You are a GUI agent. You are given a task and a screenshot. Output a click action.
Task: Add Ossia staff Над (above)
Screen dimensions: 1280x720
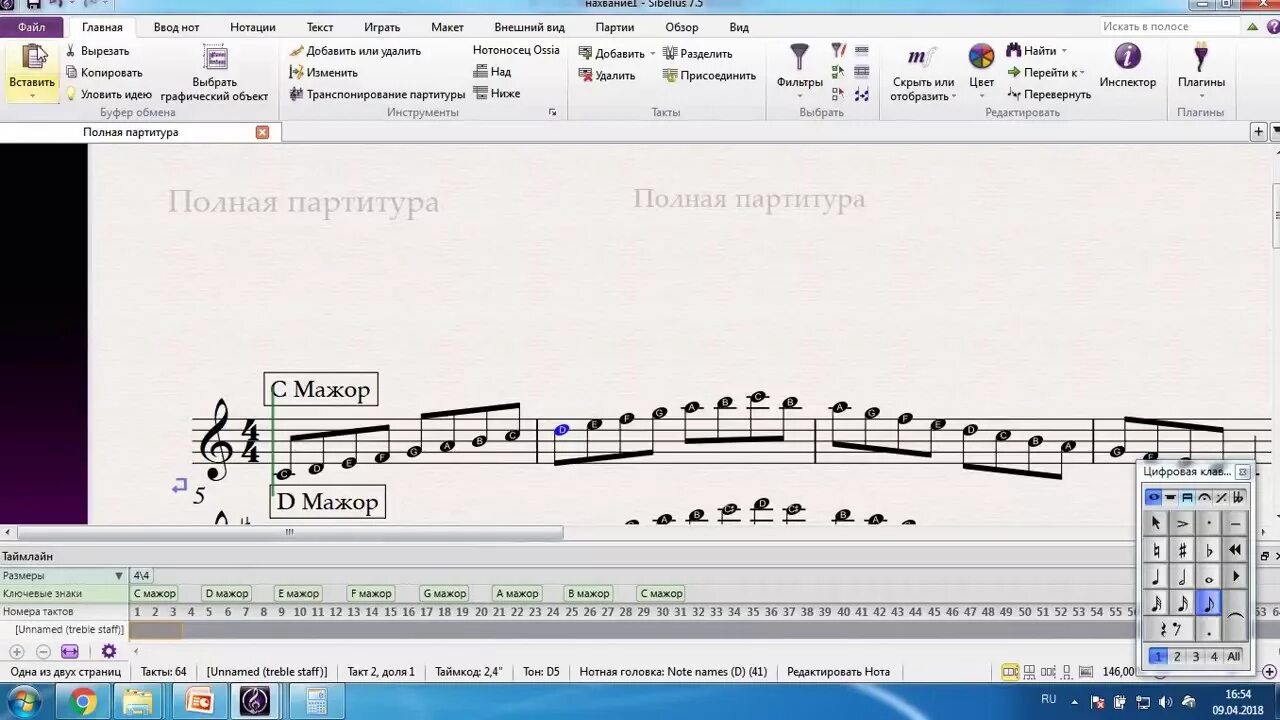(x=493, y=72)
